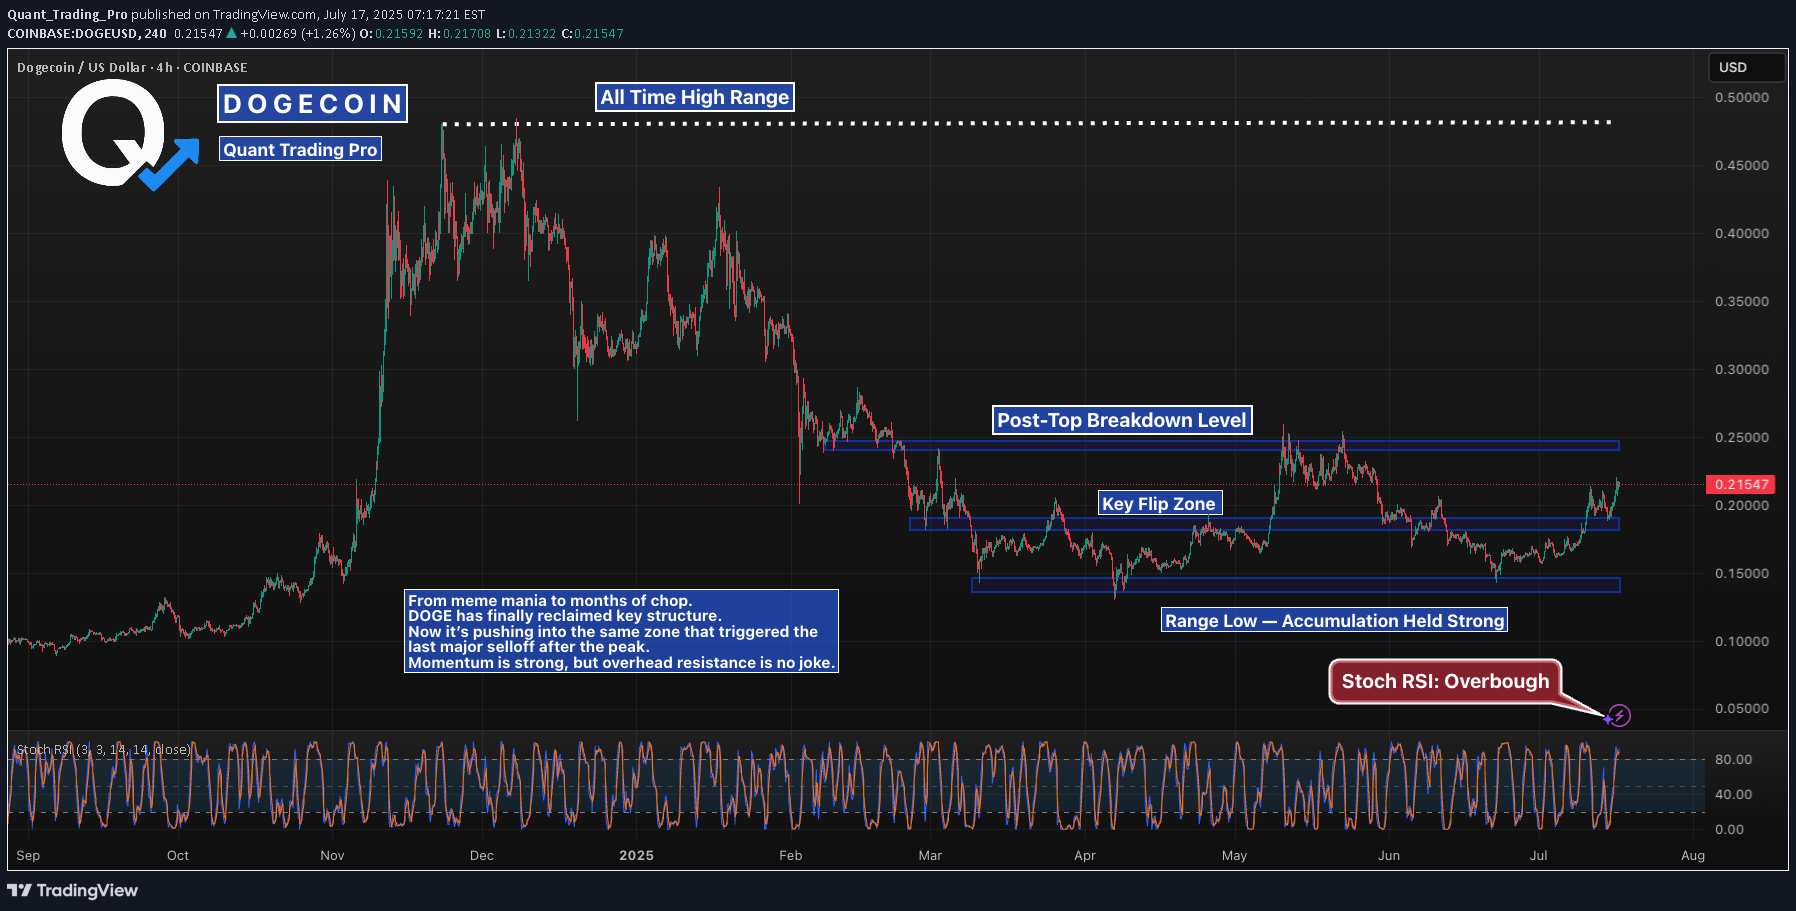Click the Nov label on time axis

[x=332, y=855]
